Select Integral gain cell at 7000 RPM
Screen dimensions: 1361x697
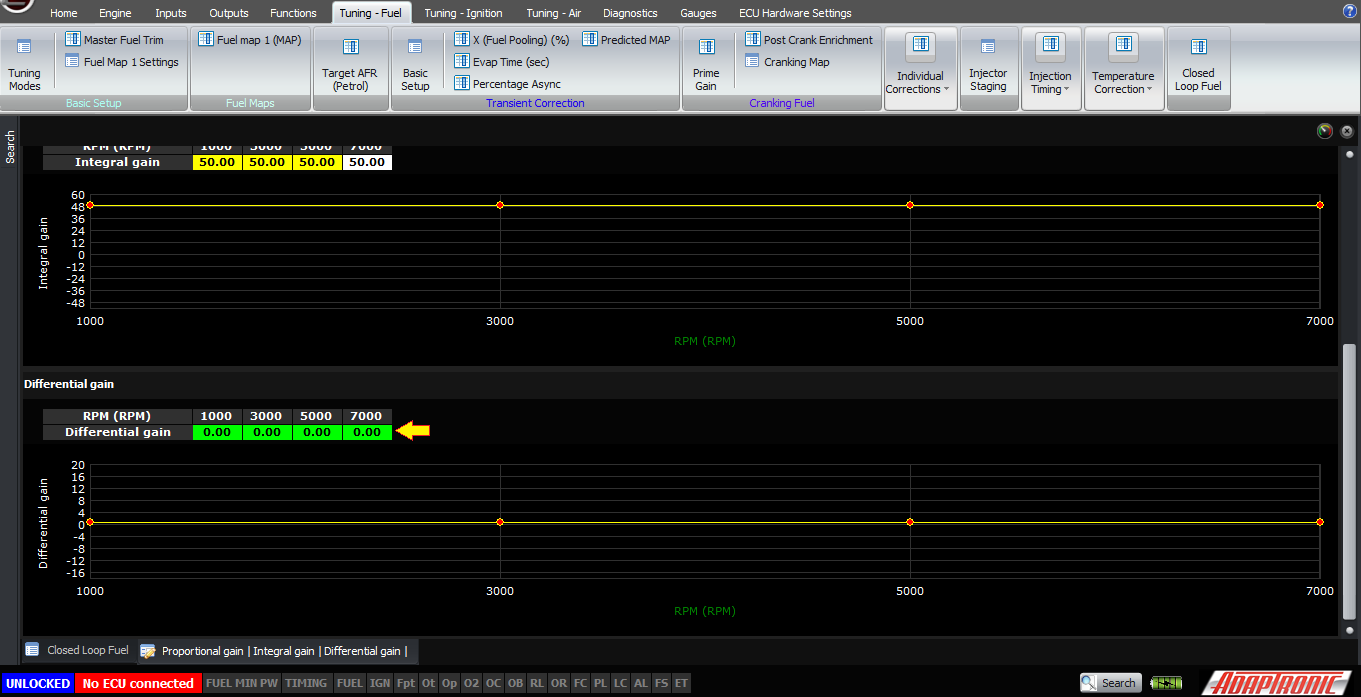[367, 162]
